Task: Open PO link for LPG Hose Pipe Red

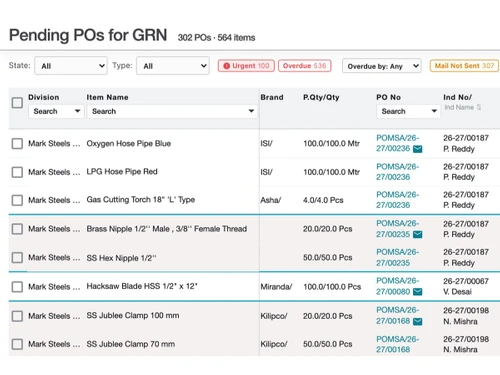Action: [397, 172]
